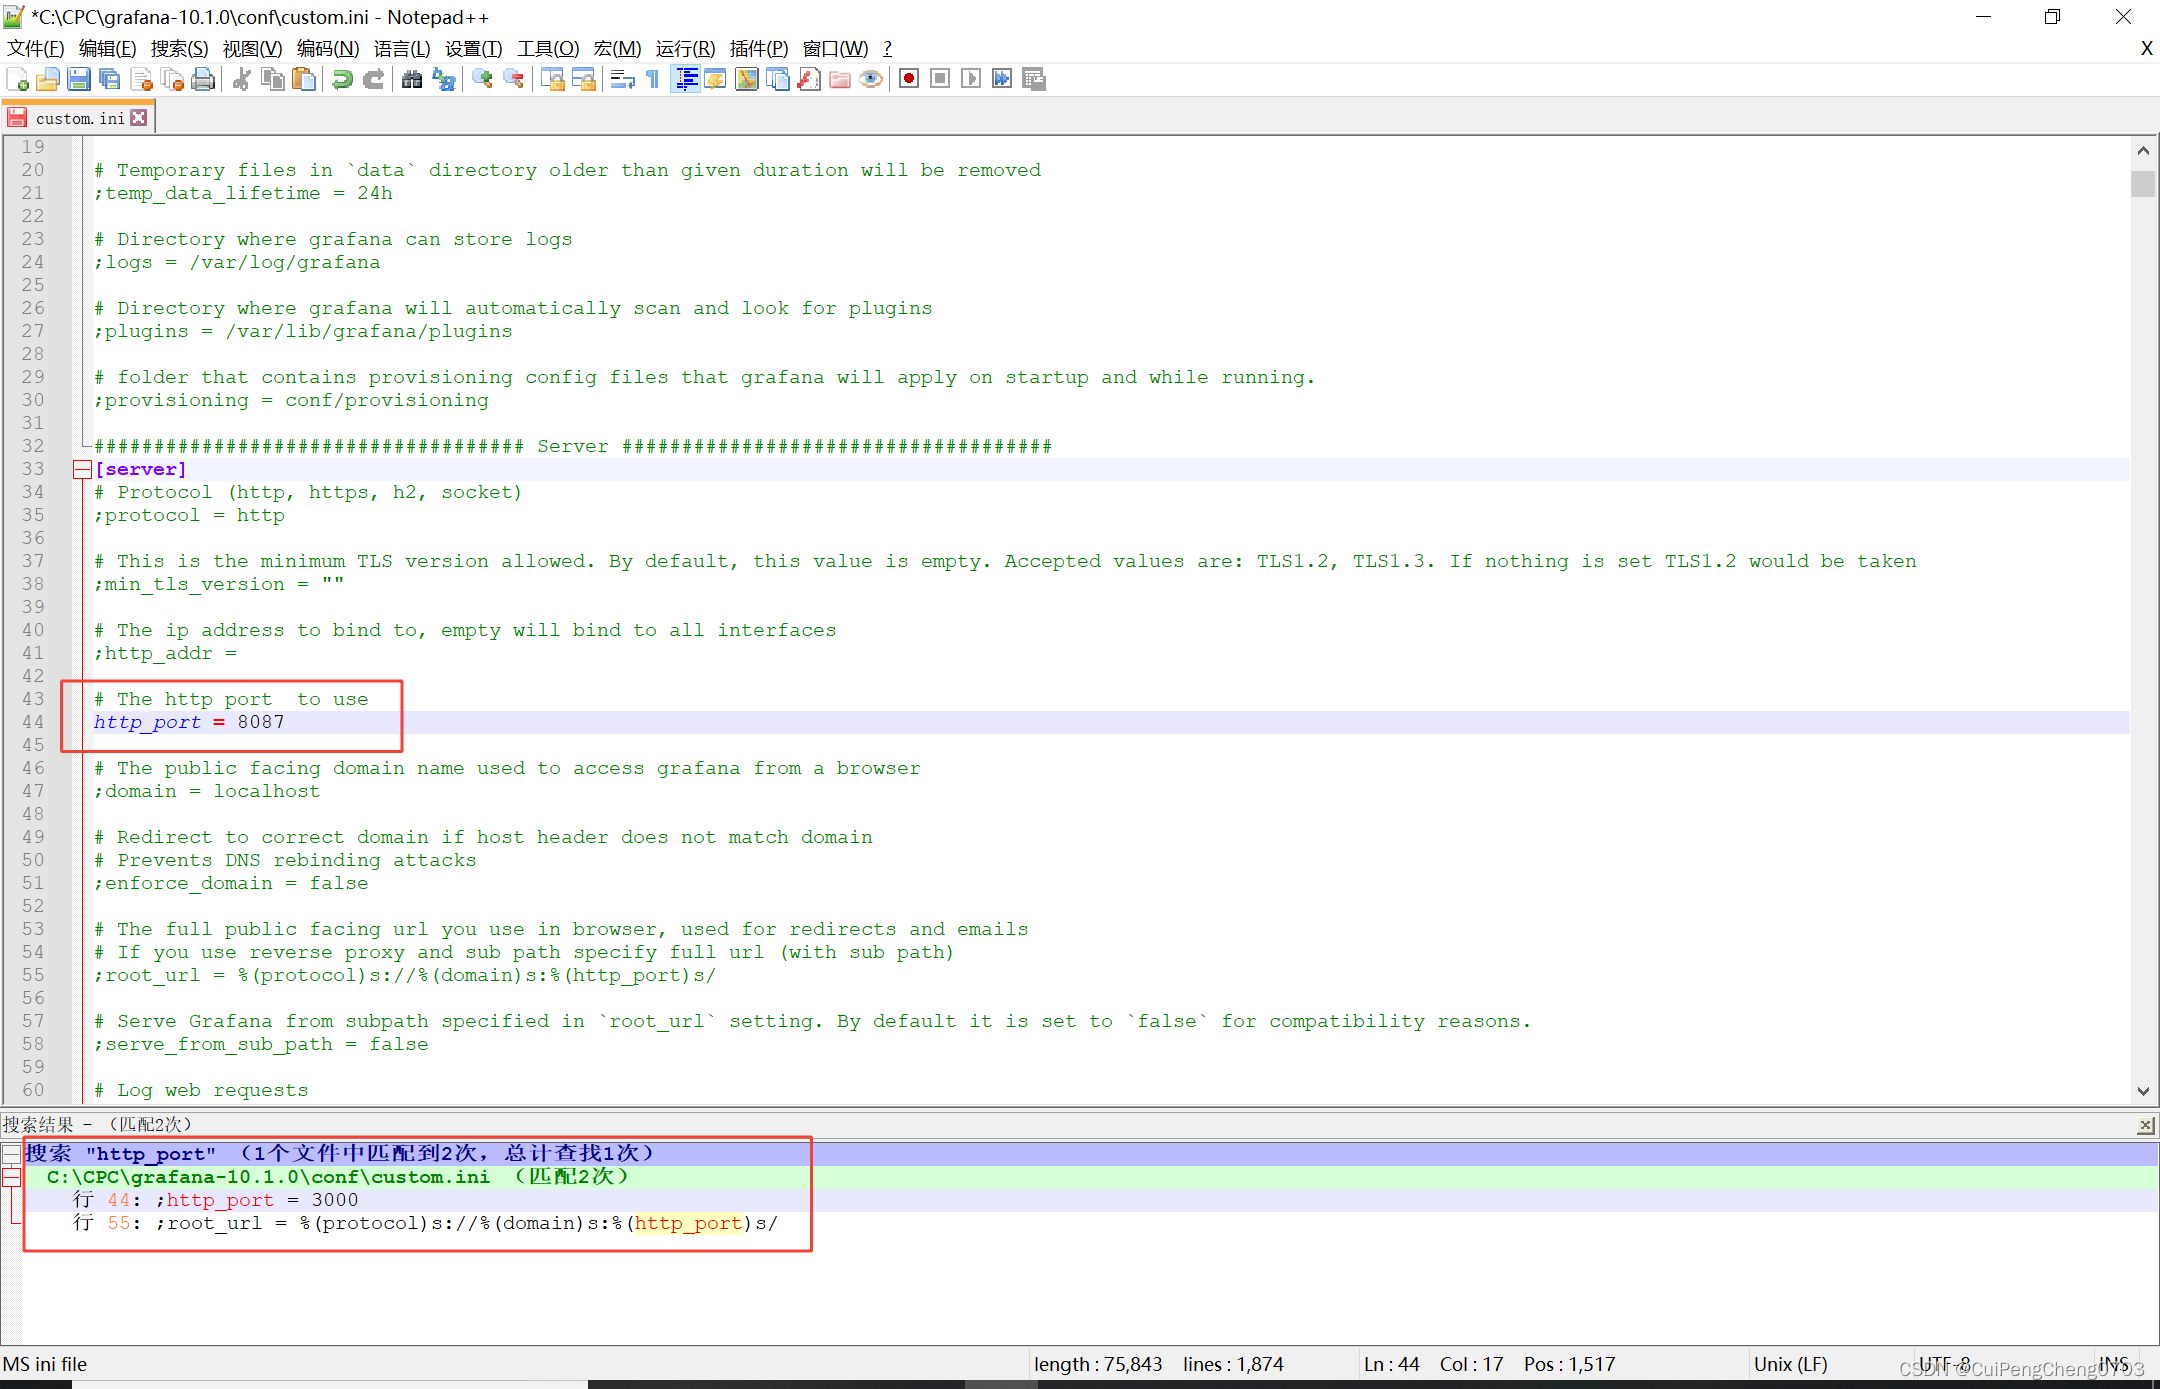Close document X at menu bar right
The image size is (2160, 1389).
pos(2146,48)
